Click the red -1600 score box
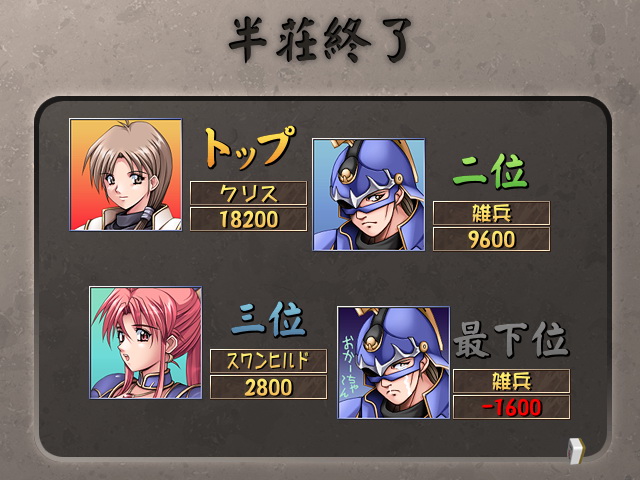 pyautogui.click(x=511, y=407)
